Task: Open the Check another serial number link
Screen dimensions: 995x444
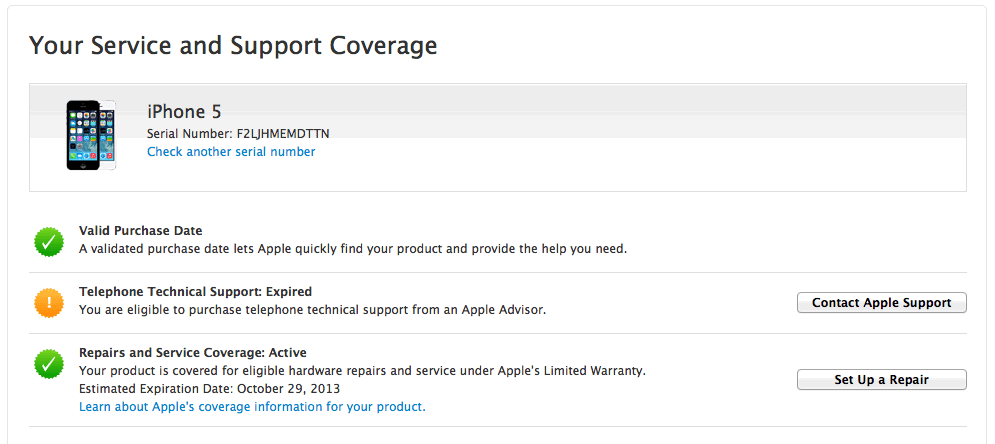Action: pyautogui.click(x=231, y=152)
